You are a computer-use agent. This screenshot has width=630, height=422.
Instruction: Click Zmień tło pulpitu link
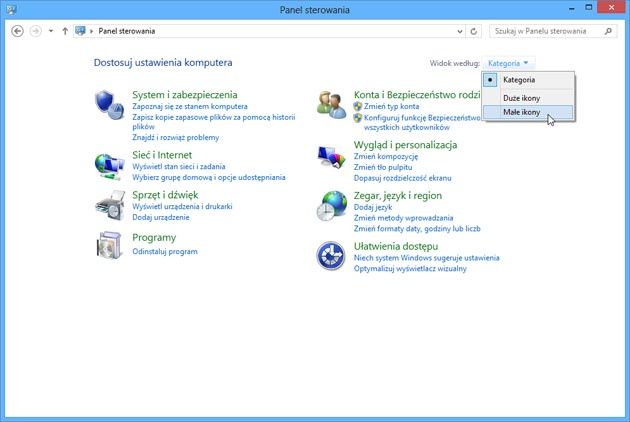pos(383,167)
